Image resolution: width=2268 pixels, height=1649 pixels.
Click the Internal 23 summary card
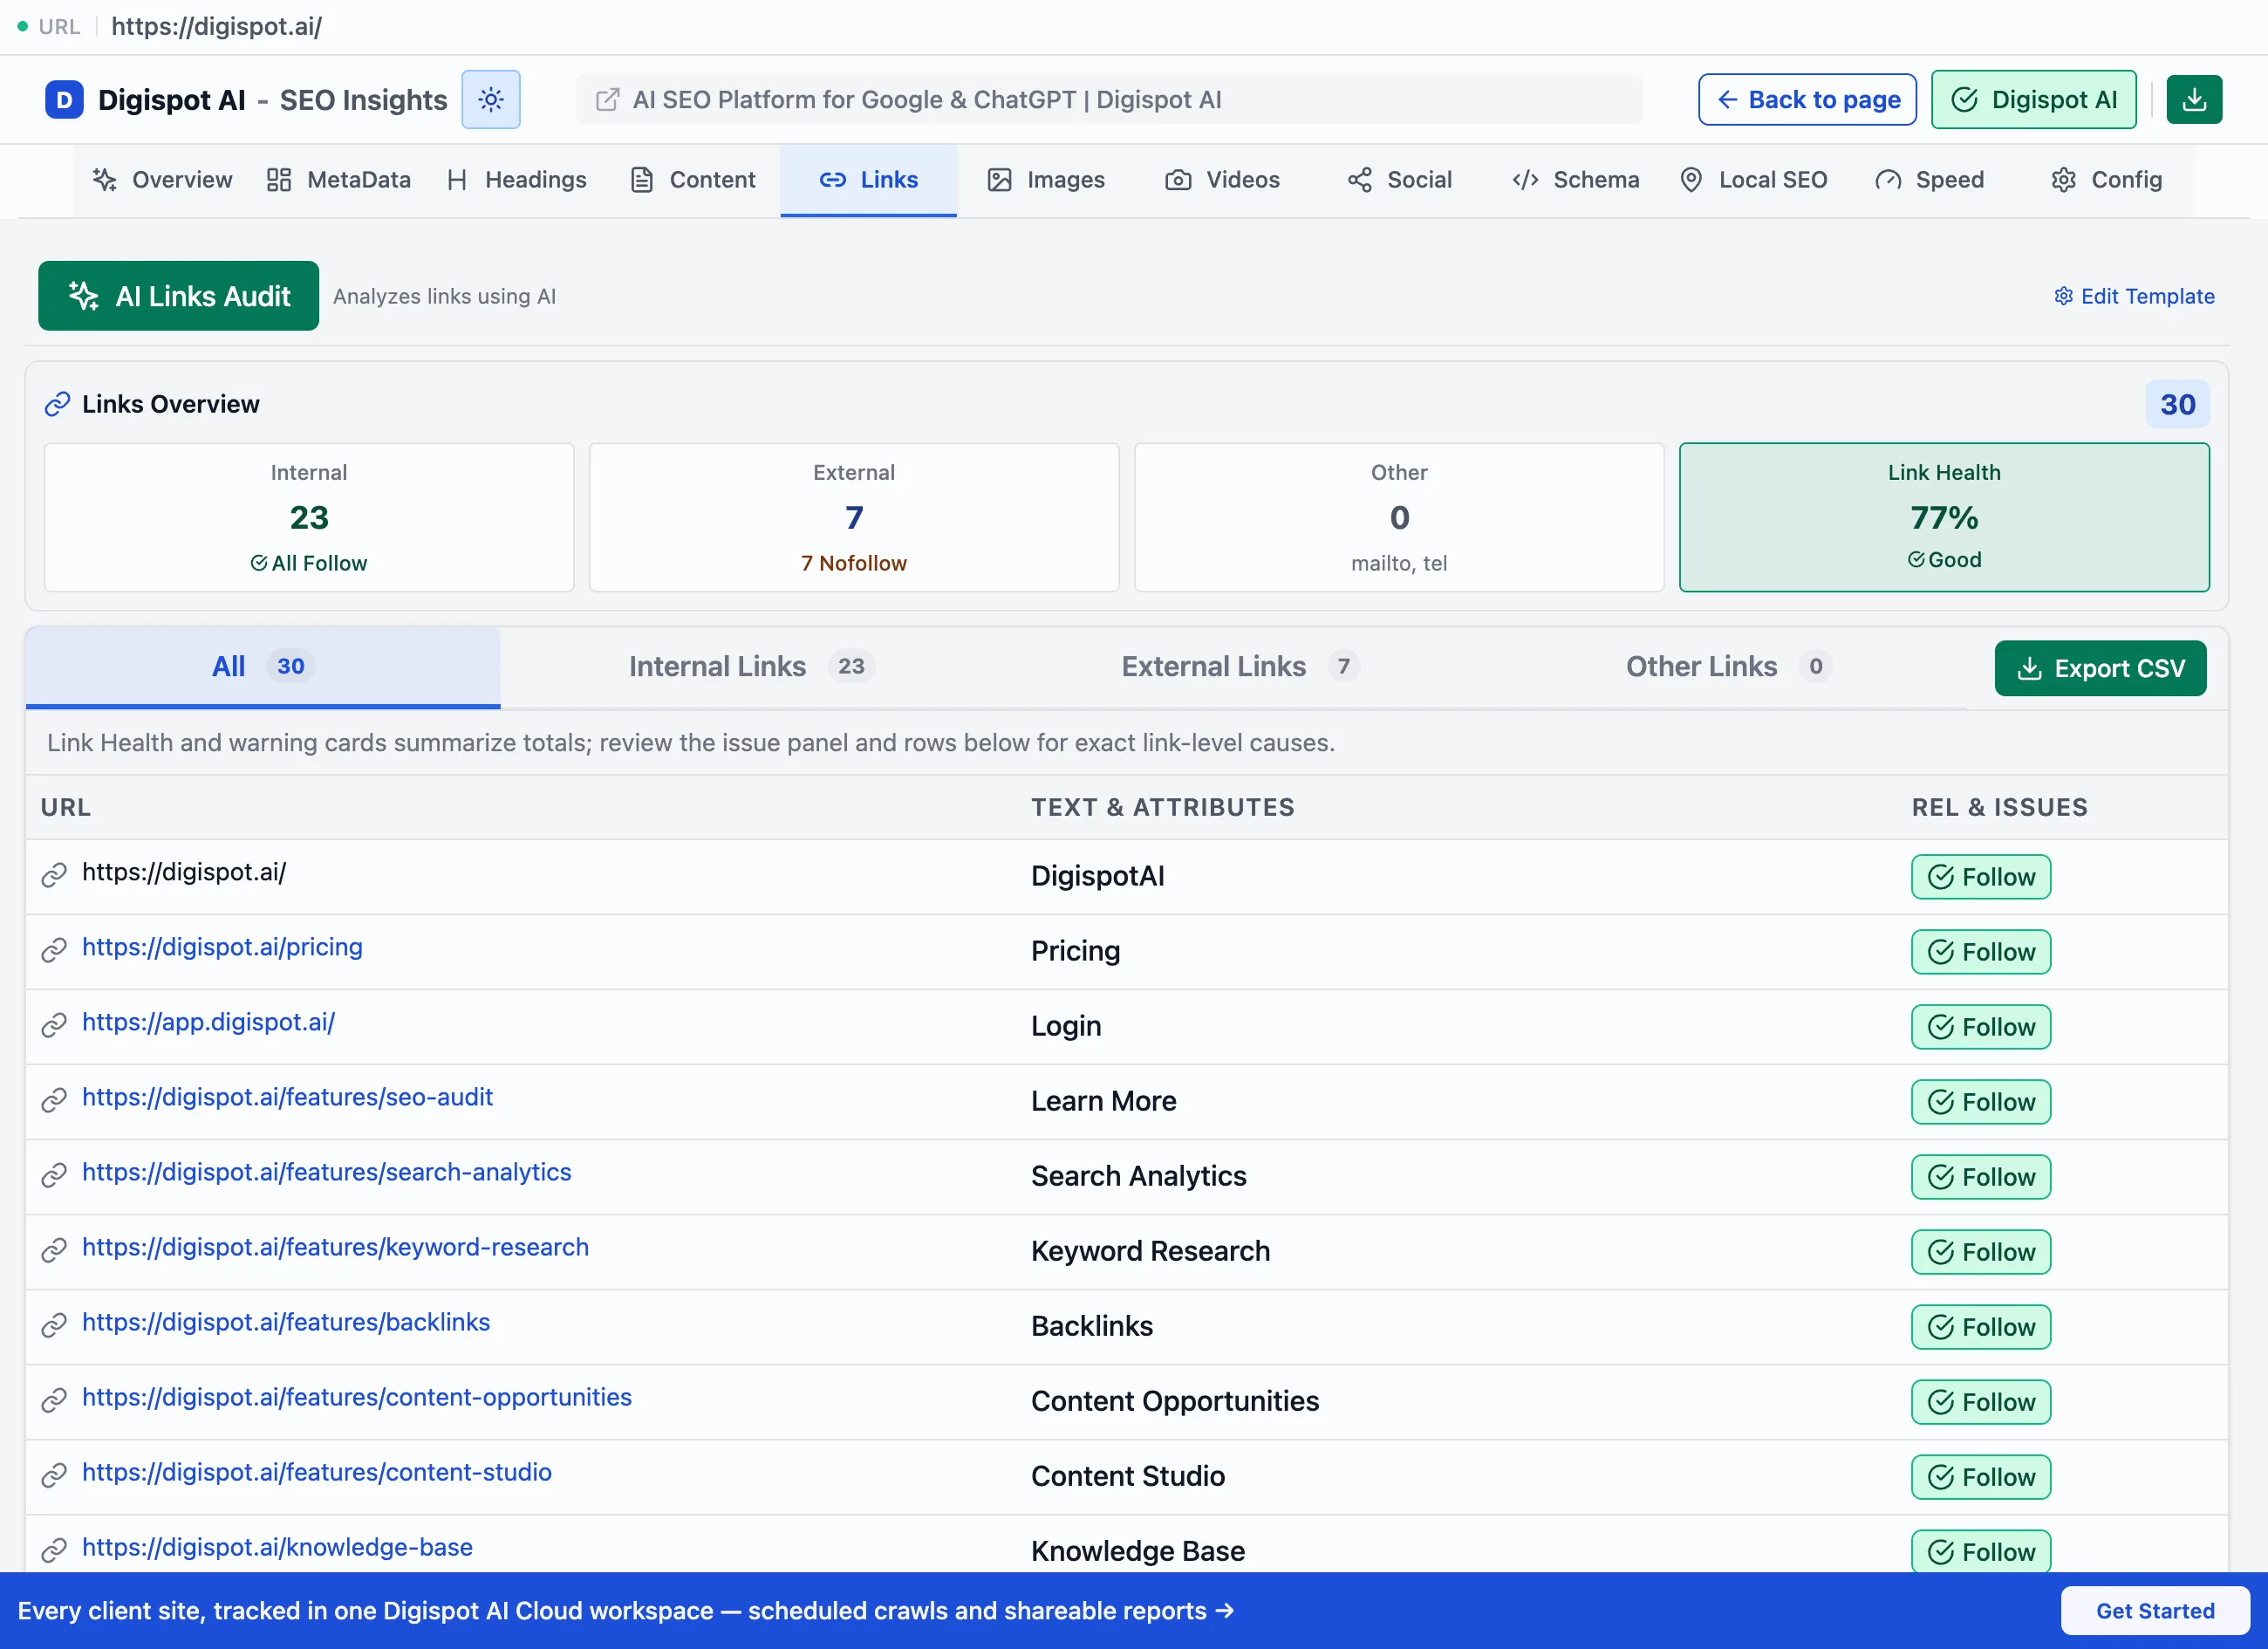tap(309, 517)
